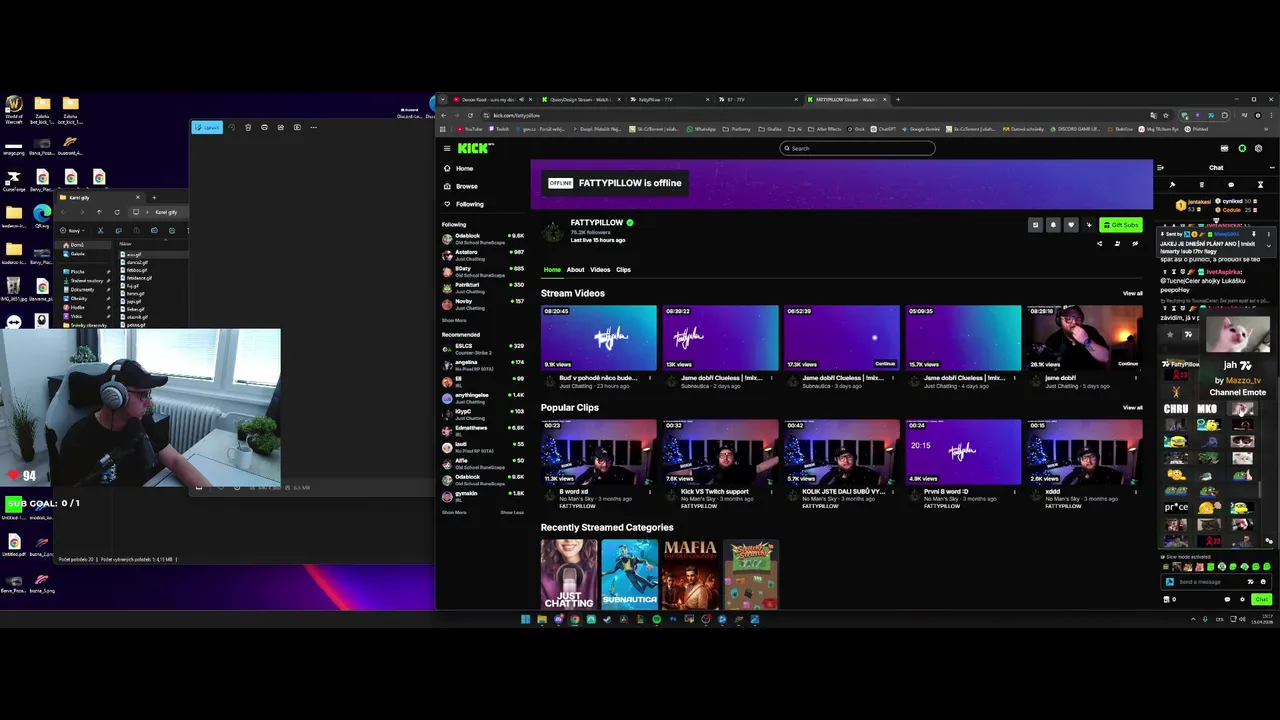Click the Gift Subs button
1280x720 pixels.
coord(1121,225)
